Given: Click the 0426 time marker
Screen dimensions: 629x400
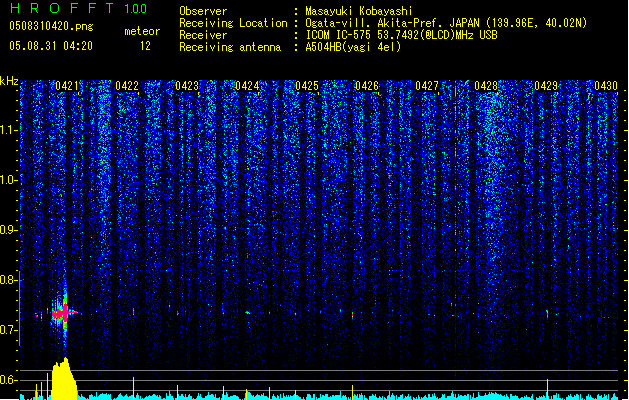Looking at the screenshot, I should tap(367, 86).
